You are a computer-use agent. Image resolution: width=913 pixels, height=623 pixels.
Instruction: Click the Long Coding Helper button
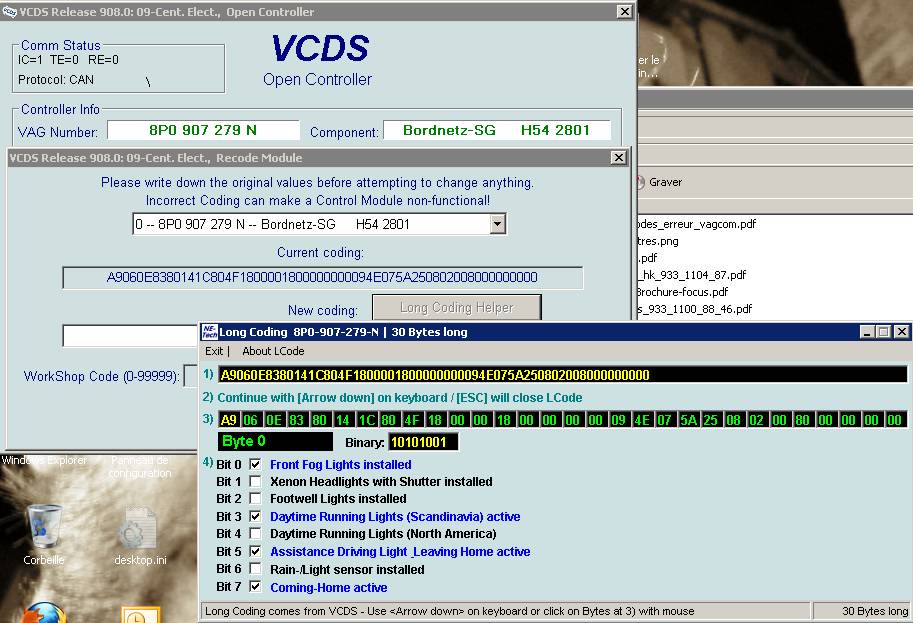(x=456, y=306)
